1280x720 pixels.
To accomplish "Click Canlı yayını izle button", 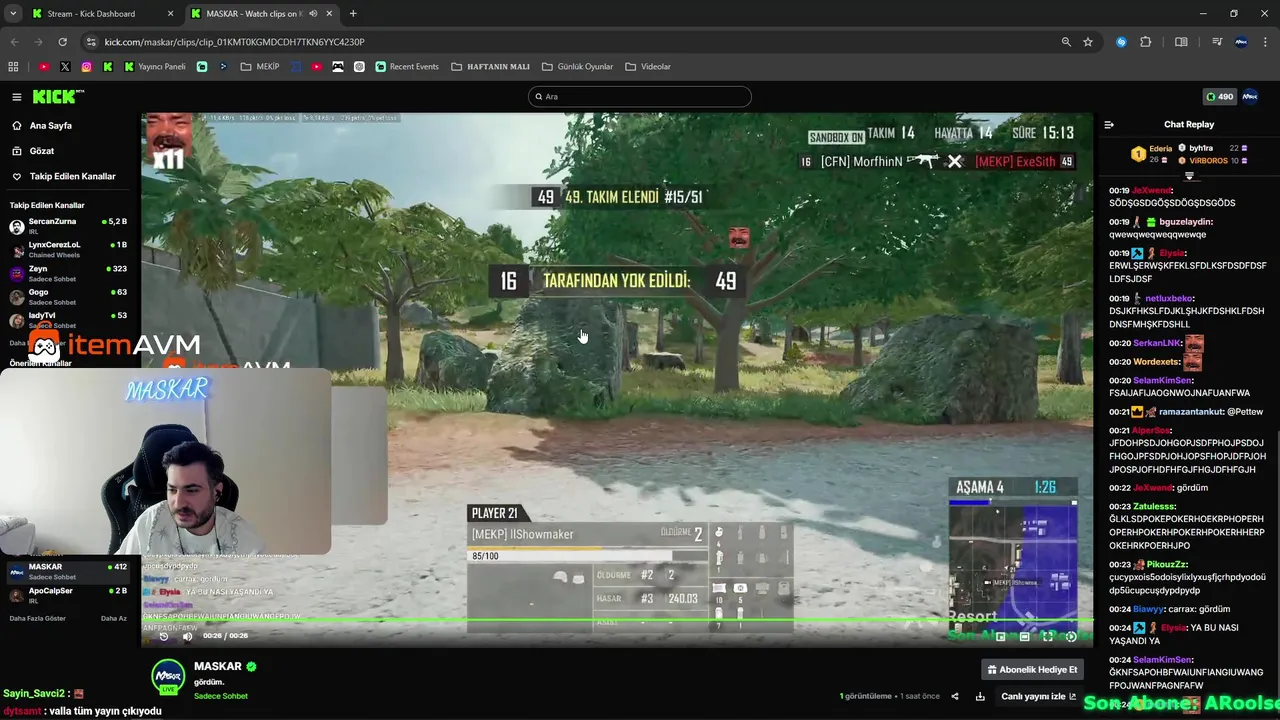I will click(1039, 696).
